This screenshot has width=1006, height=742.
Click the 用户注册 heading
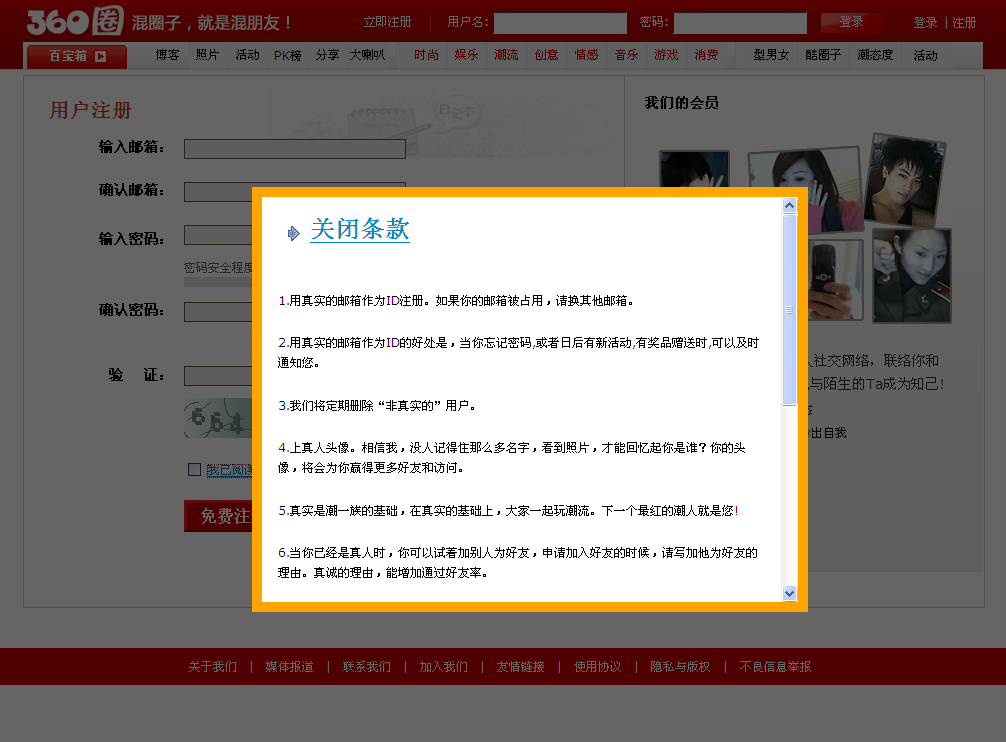[x=90, y=110]
